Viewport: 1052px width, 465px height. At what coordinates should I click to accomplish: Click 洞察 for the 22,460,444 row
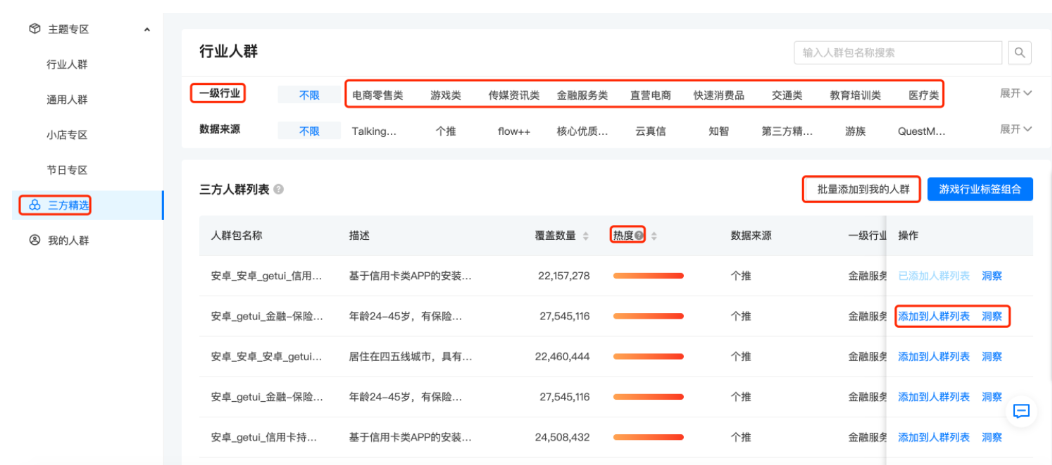(992, 356)
